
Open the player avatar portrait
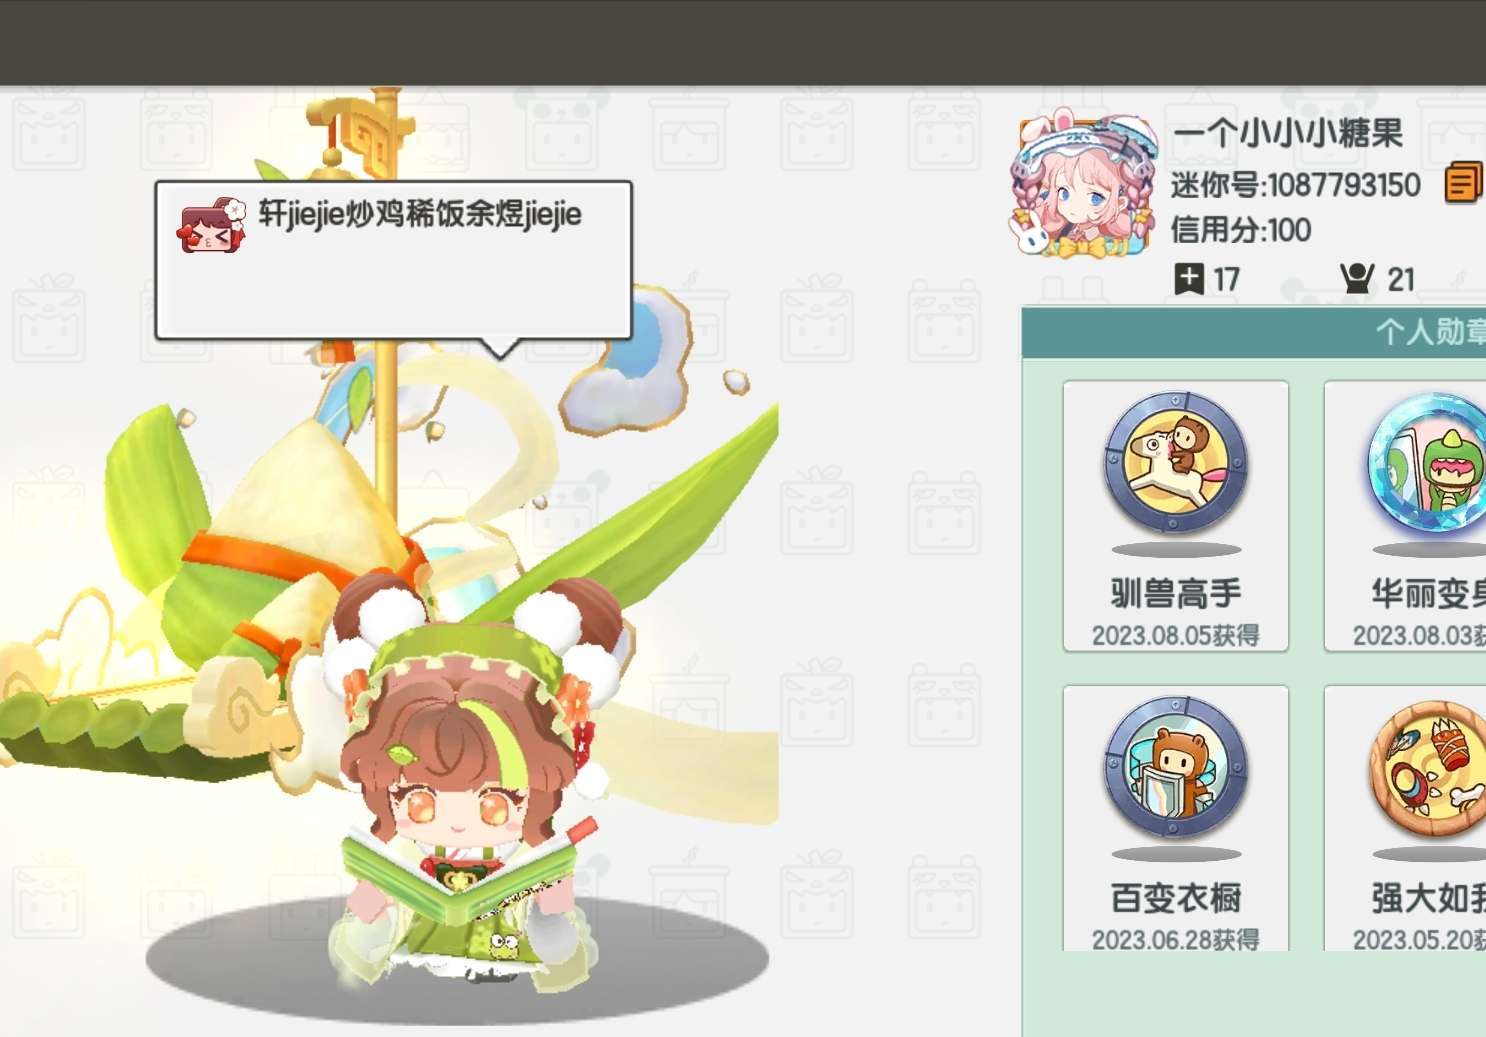tap(1083, 186)
